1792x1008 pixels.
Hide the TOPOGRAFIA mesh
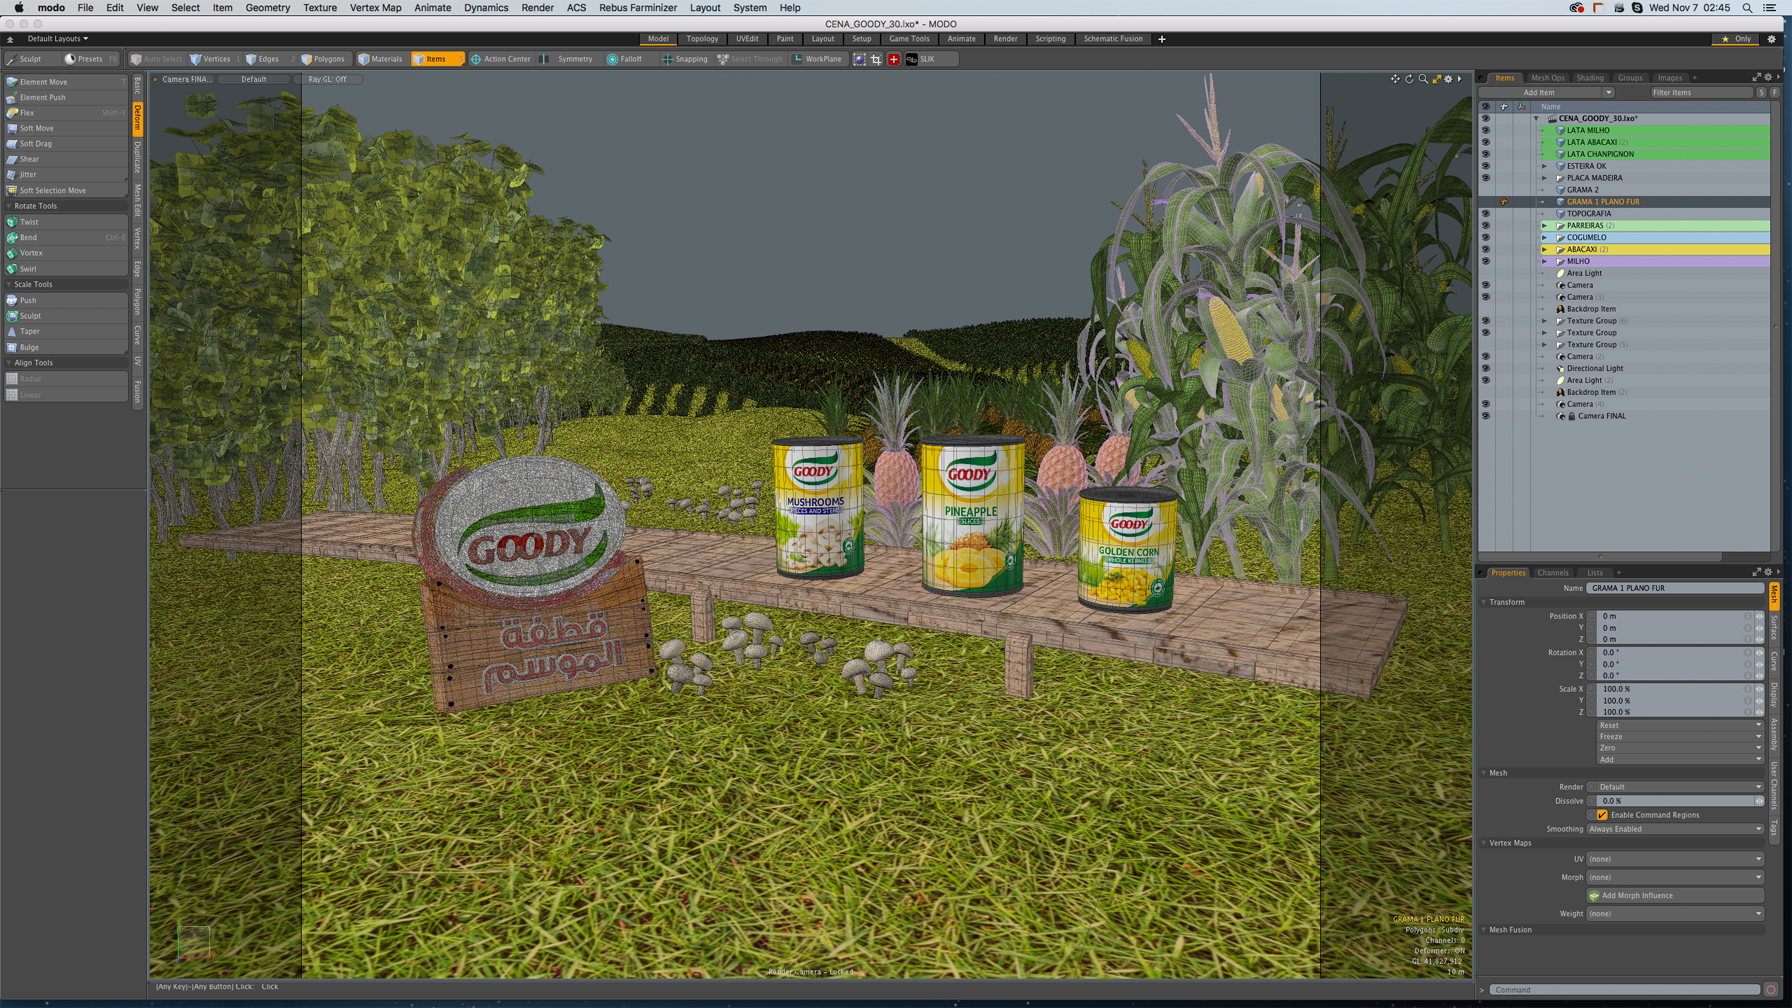pos(1485,214)
